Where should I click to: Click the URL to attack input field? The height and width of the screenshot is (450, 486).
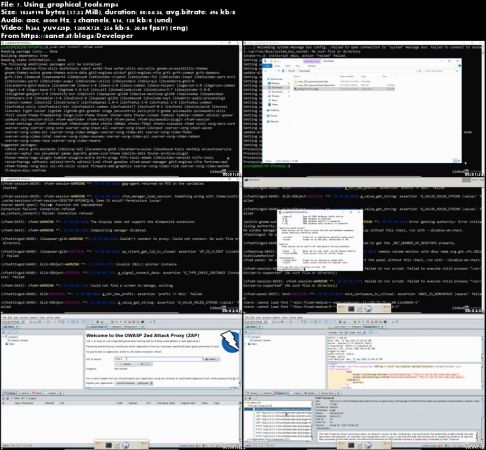tap(159, 359)
